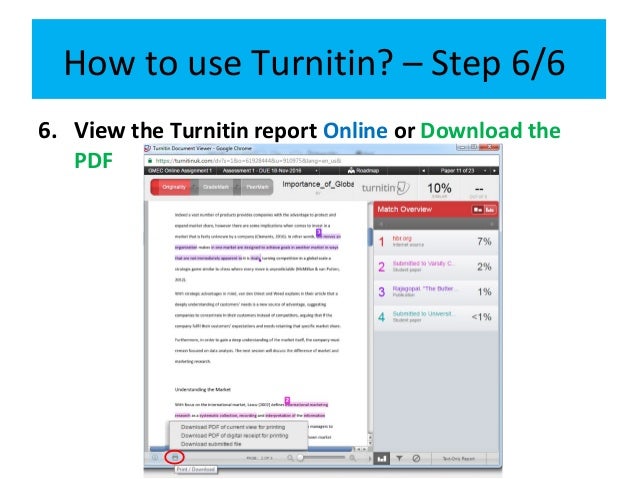Image resolution: width=638 pixels, height=479 pixels.
Task: Open the Print / Download icon
Action: (x=175, y=458)
